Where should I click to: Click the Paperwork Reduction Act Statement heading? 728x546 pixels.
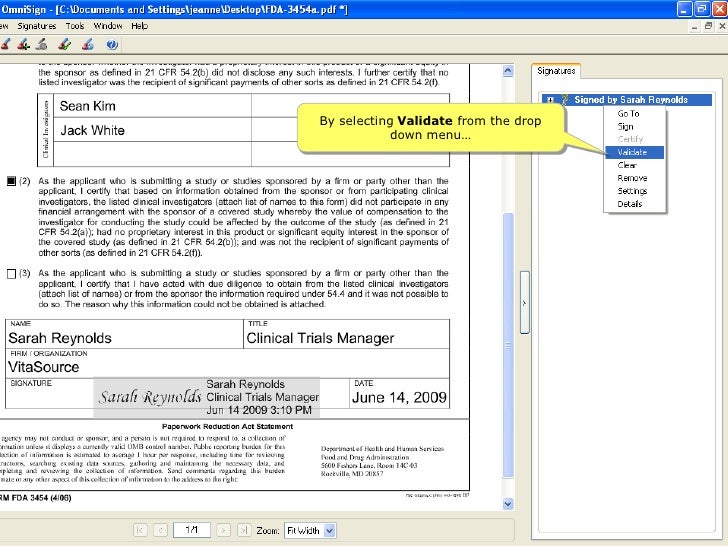(228, 426)
